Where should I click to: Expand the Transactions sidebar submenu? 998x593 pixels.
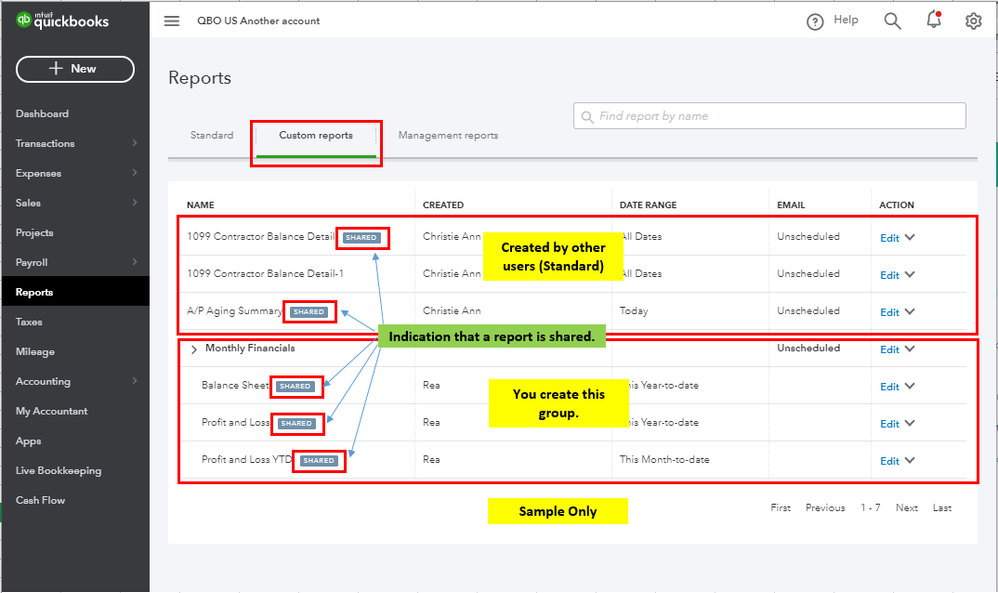[x=135, y=144]
